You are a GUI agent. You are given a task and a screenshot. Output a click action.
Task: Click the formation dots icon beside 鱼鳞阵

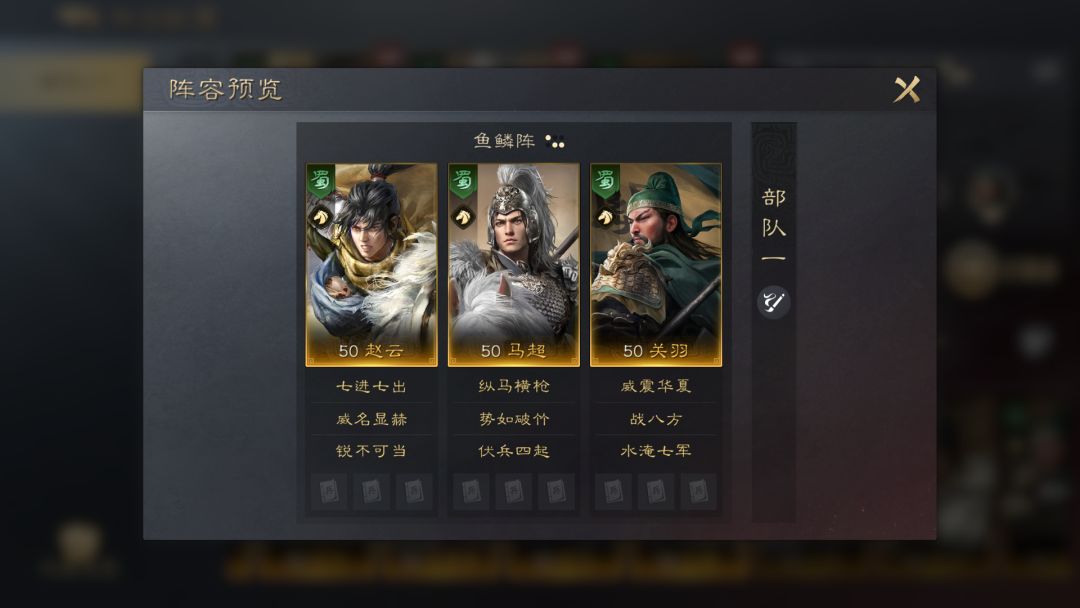coord(554,141)
